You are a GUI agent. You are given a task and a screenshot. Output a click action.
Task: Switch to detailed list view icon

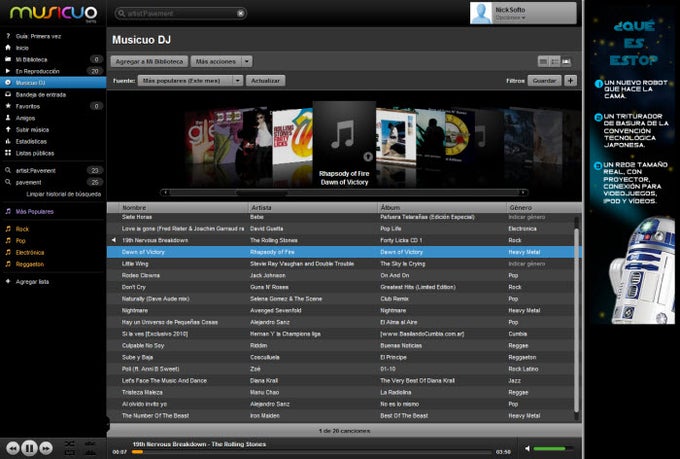tap(555, 62)
